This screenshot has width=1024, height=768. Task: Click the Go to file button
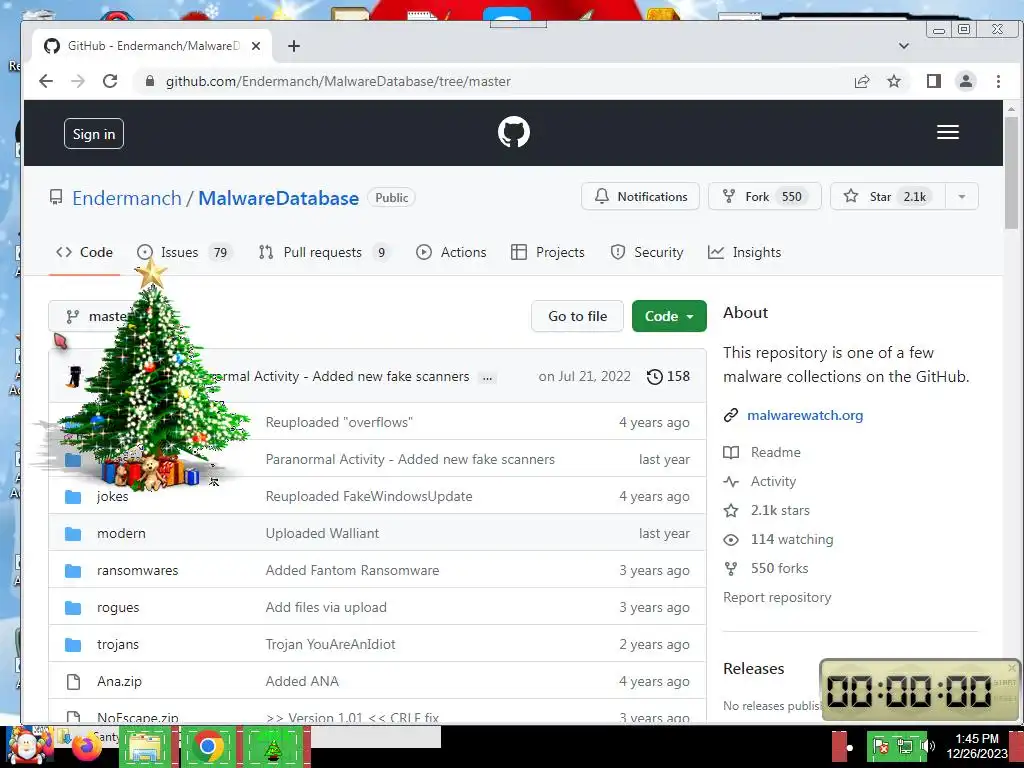[577, 316]
